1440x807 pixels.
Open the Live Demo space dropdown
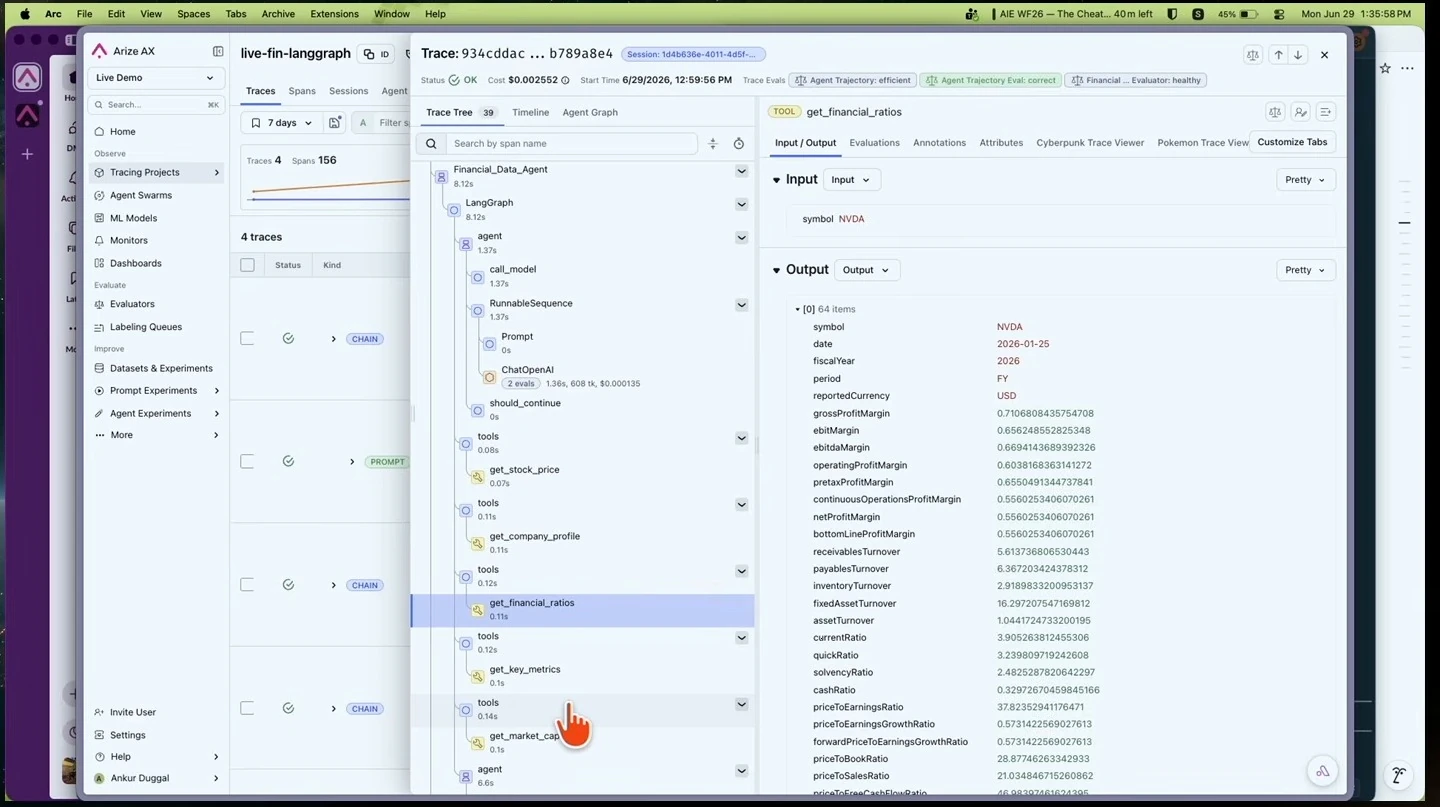(x=155, y=78)
